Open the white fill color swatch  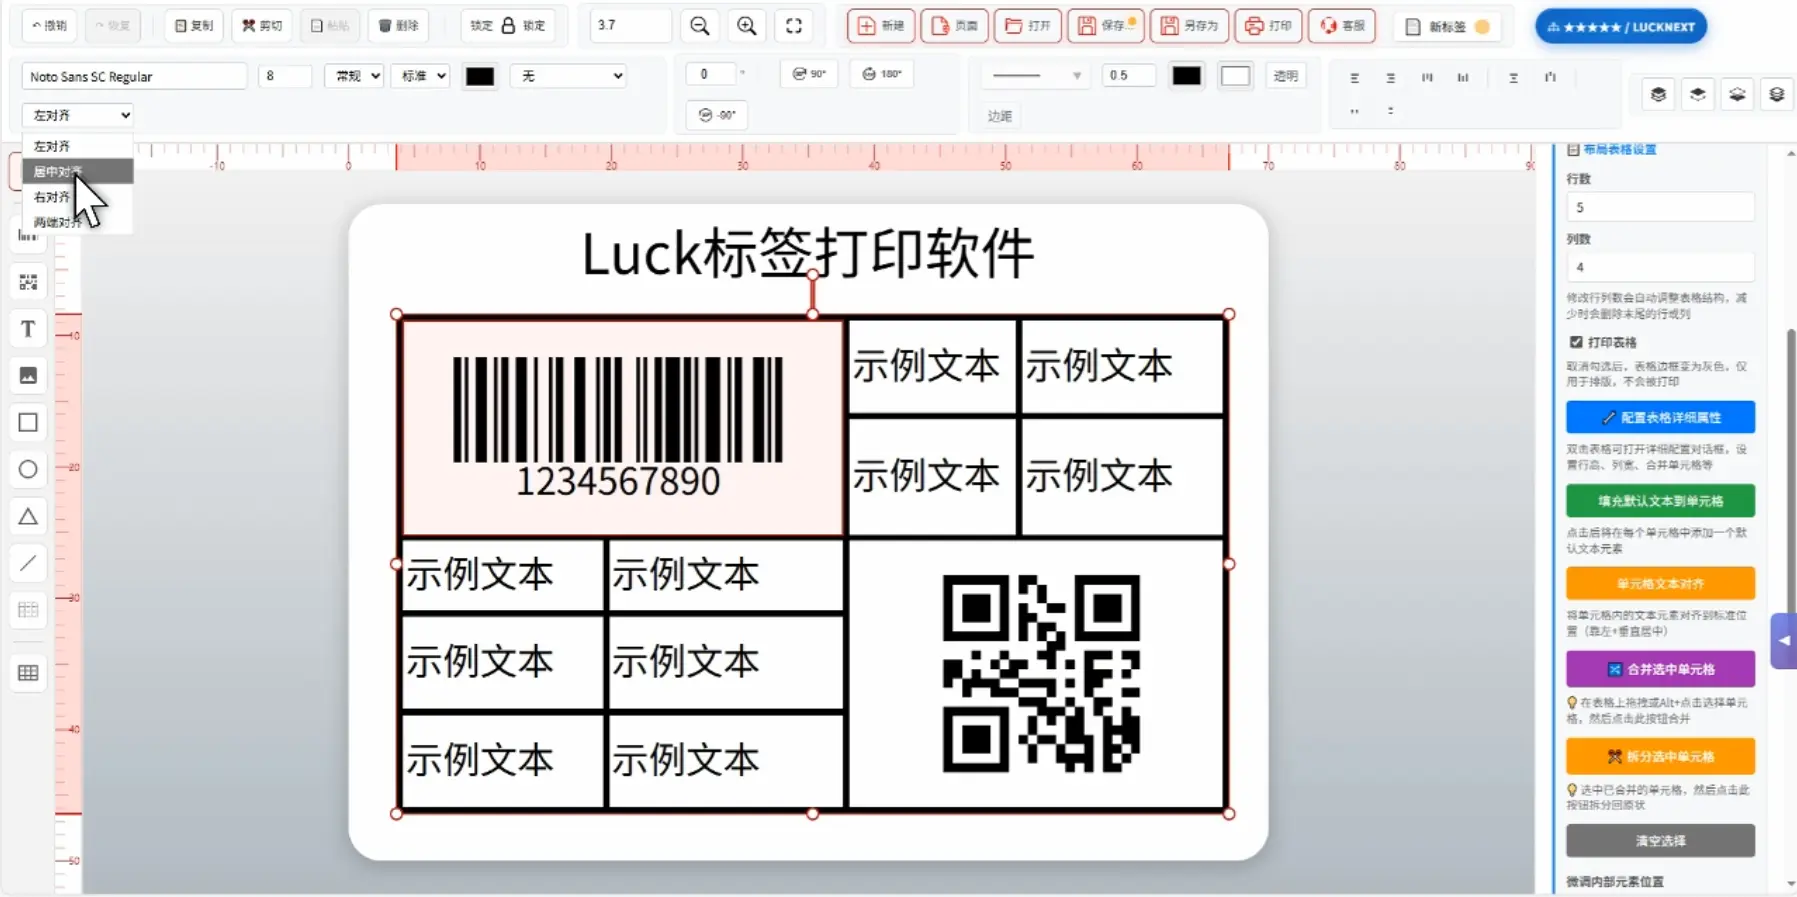1236,76
